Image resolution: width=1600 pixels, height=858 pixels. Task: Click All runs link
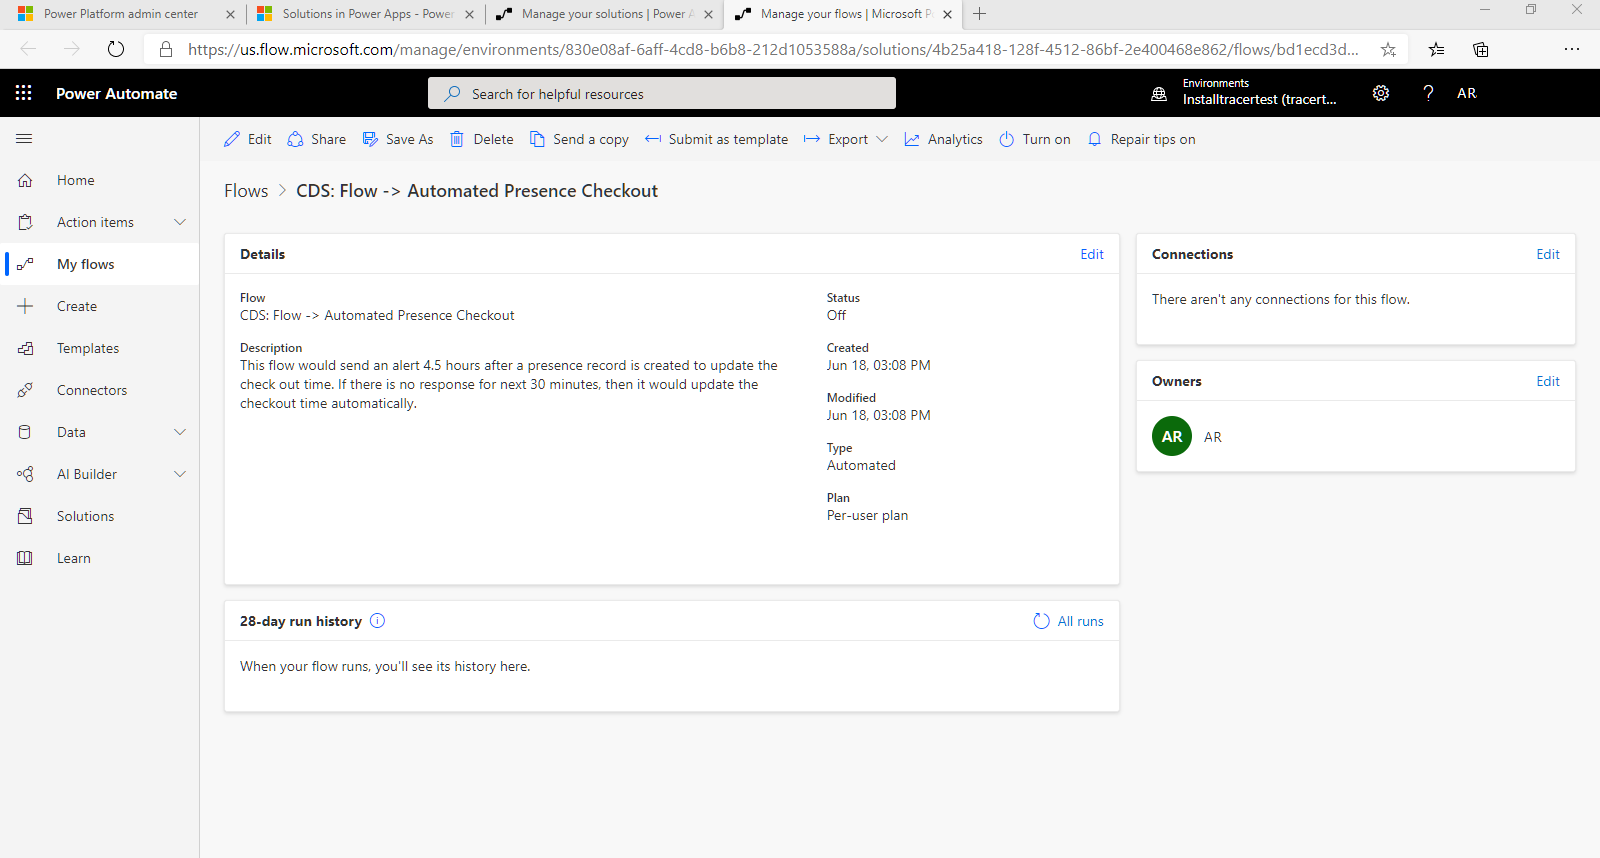(x=1069, y=621)
